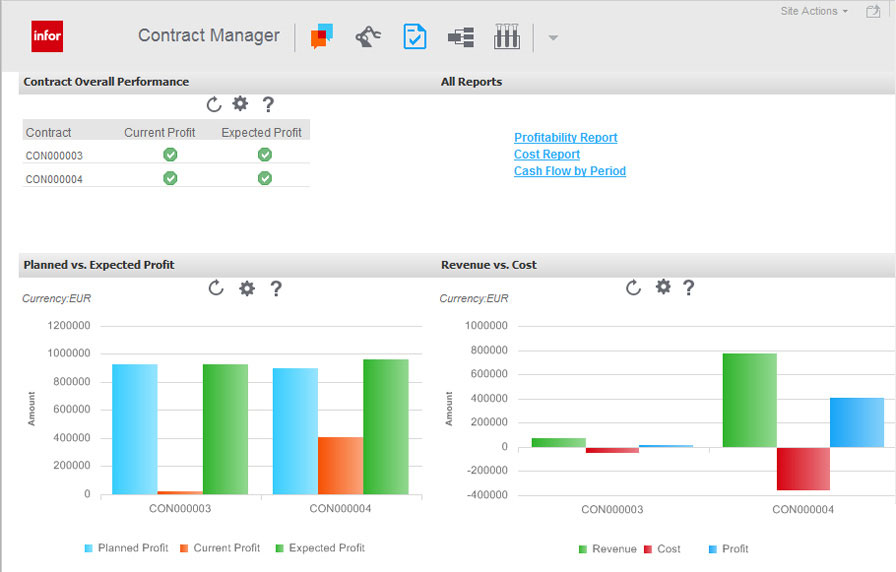896x572 pixels.
Task: Open settings gear for Planned vs. Expected Profit
Action: coord(247,288)
